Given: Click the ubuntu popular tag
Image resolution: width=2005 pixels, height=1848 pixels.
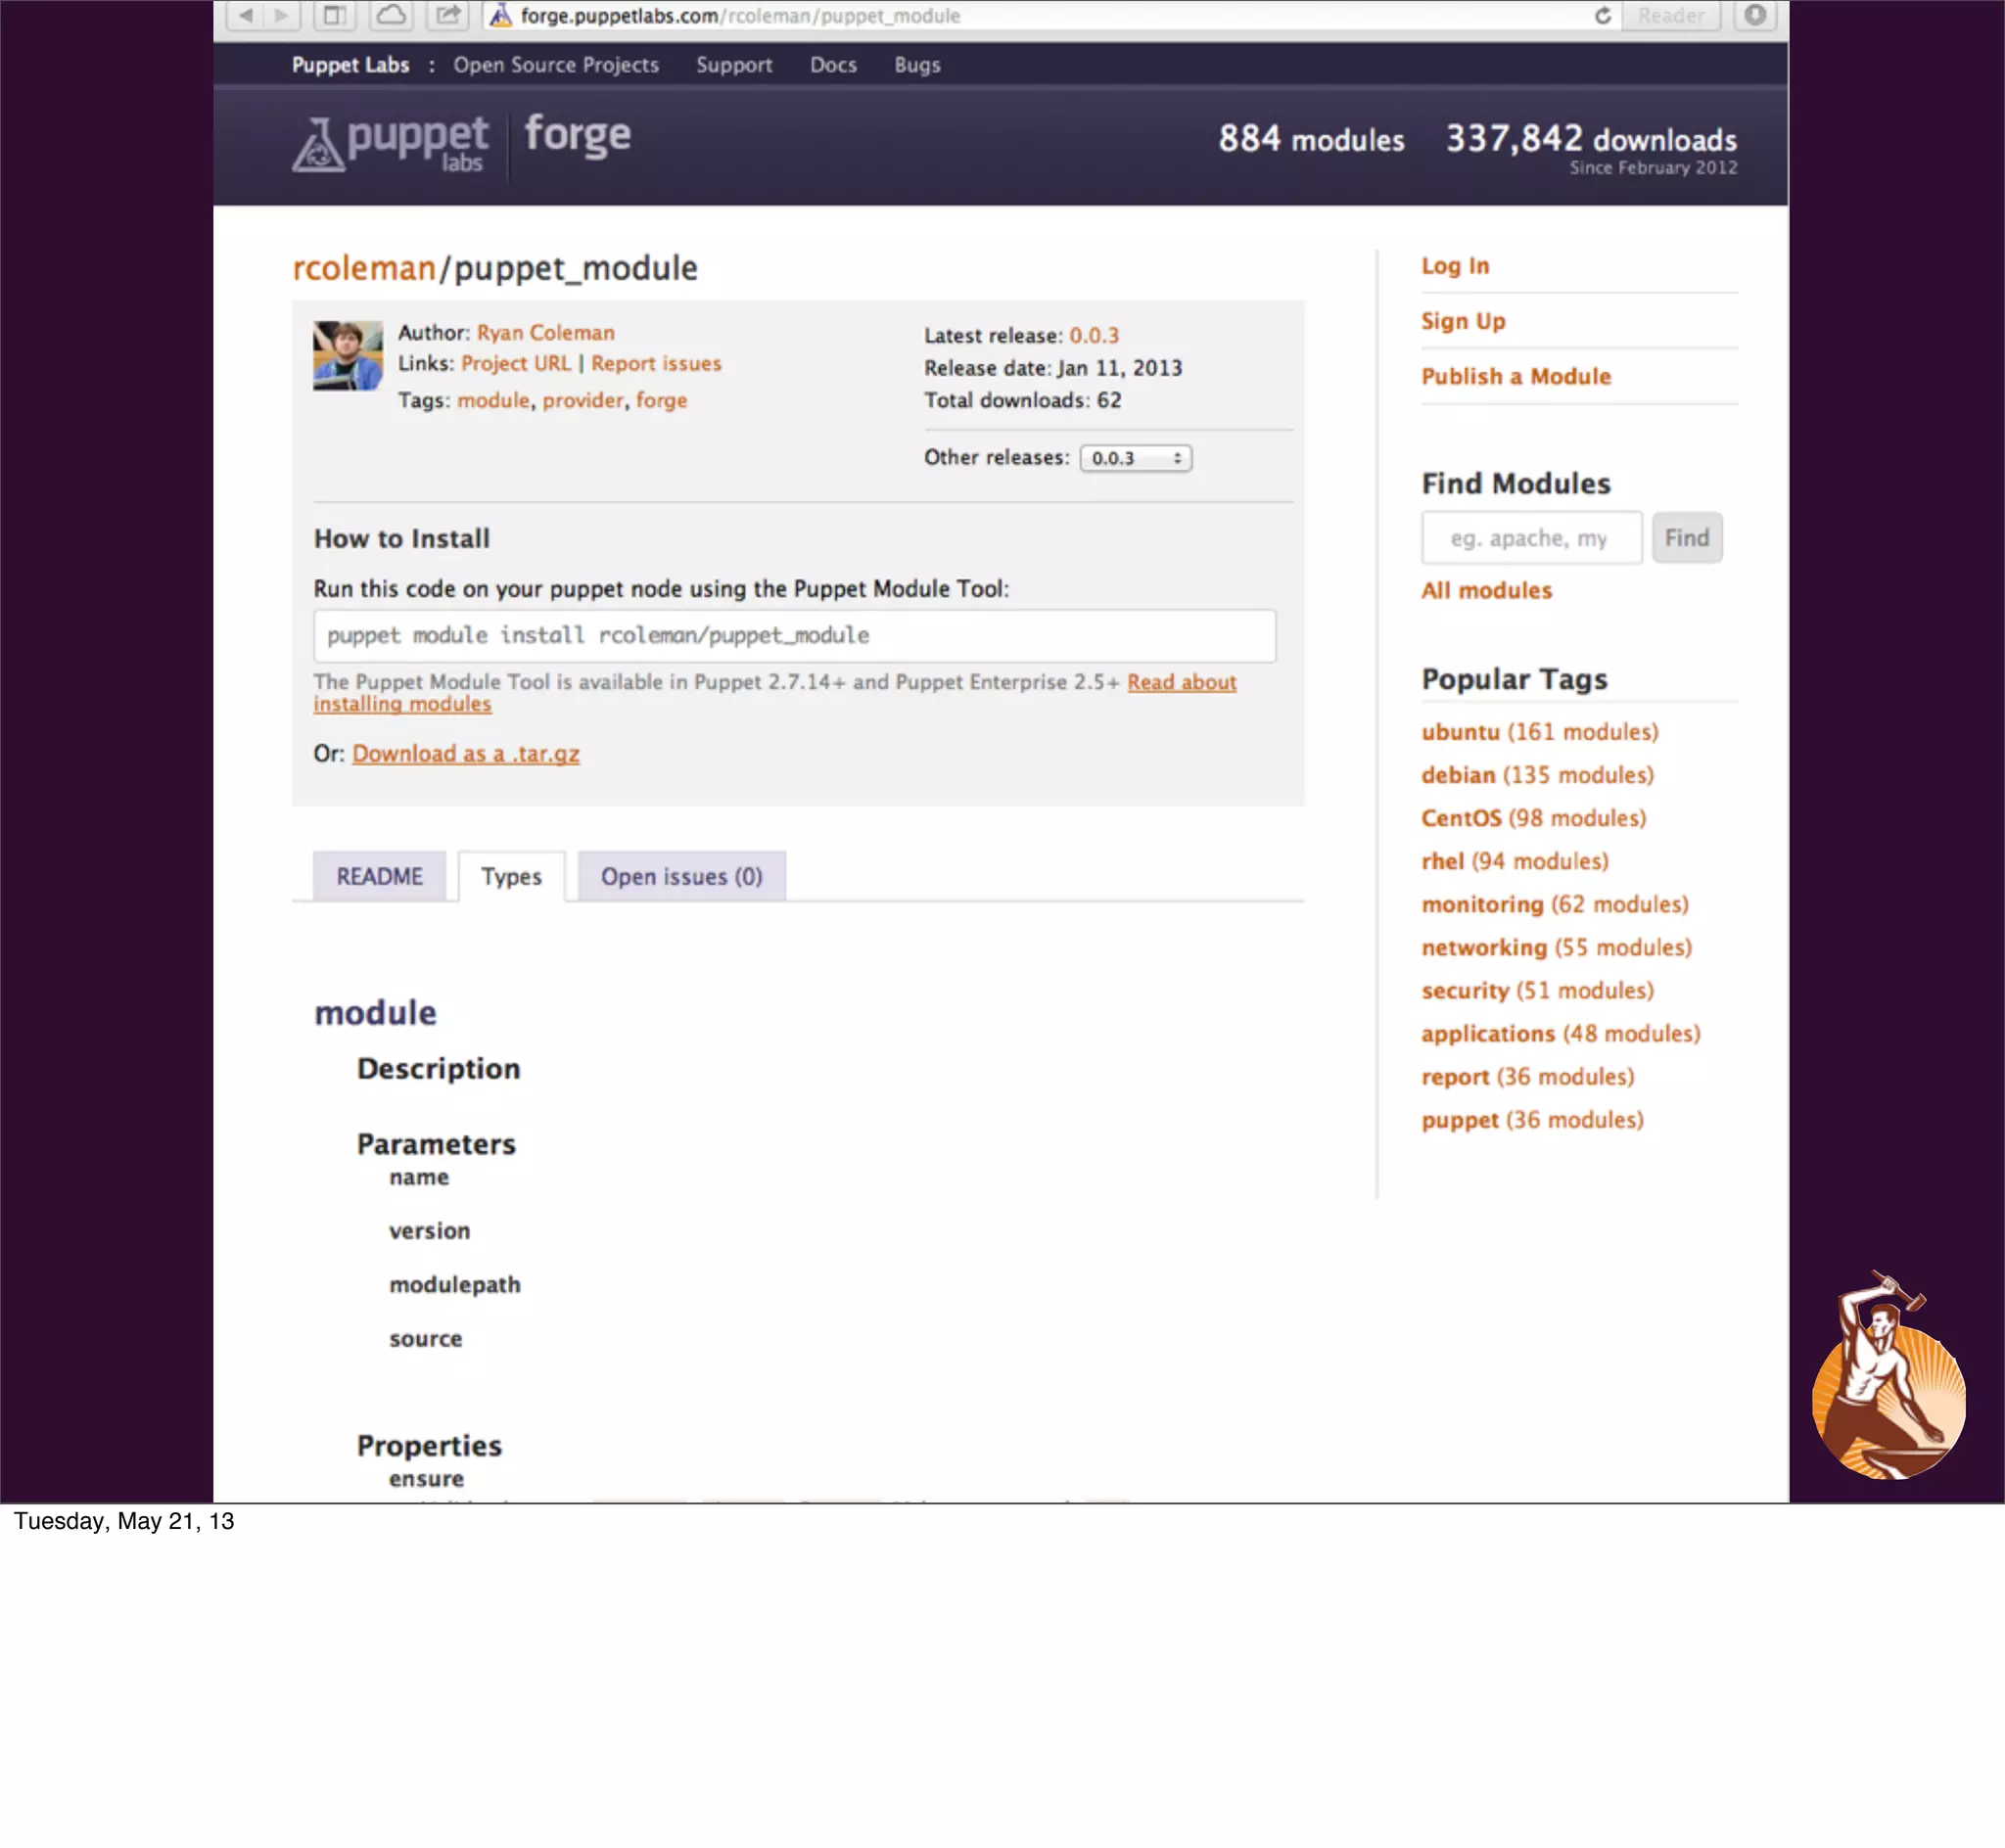Looking at the screenshot, I should tap(1460, 732).
